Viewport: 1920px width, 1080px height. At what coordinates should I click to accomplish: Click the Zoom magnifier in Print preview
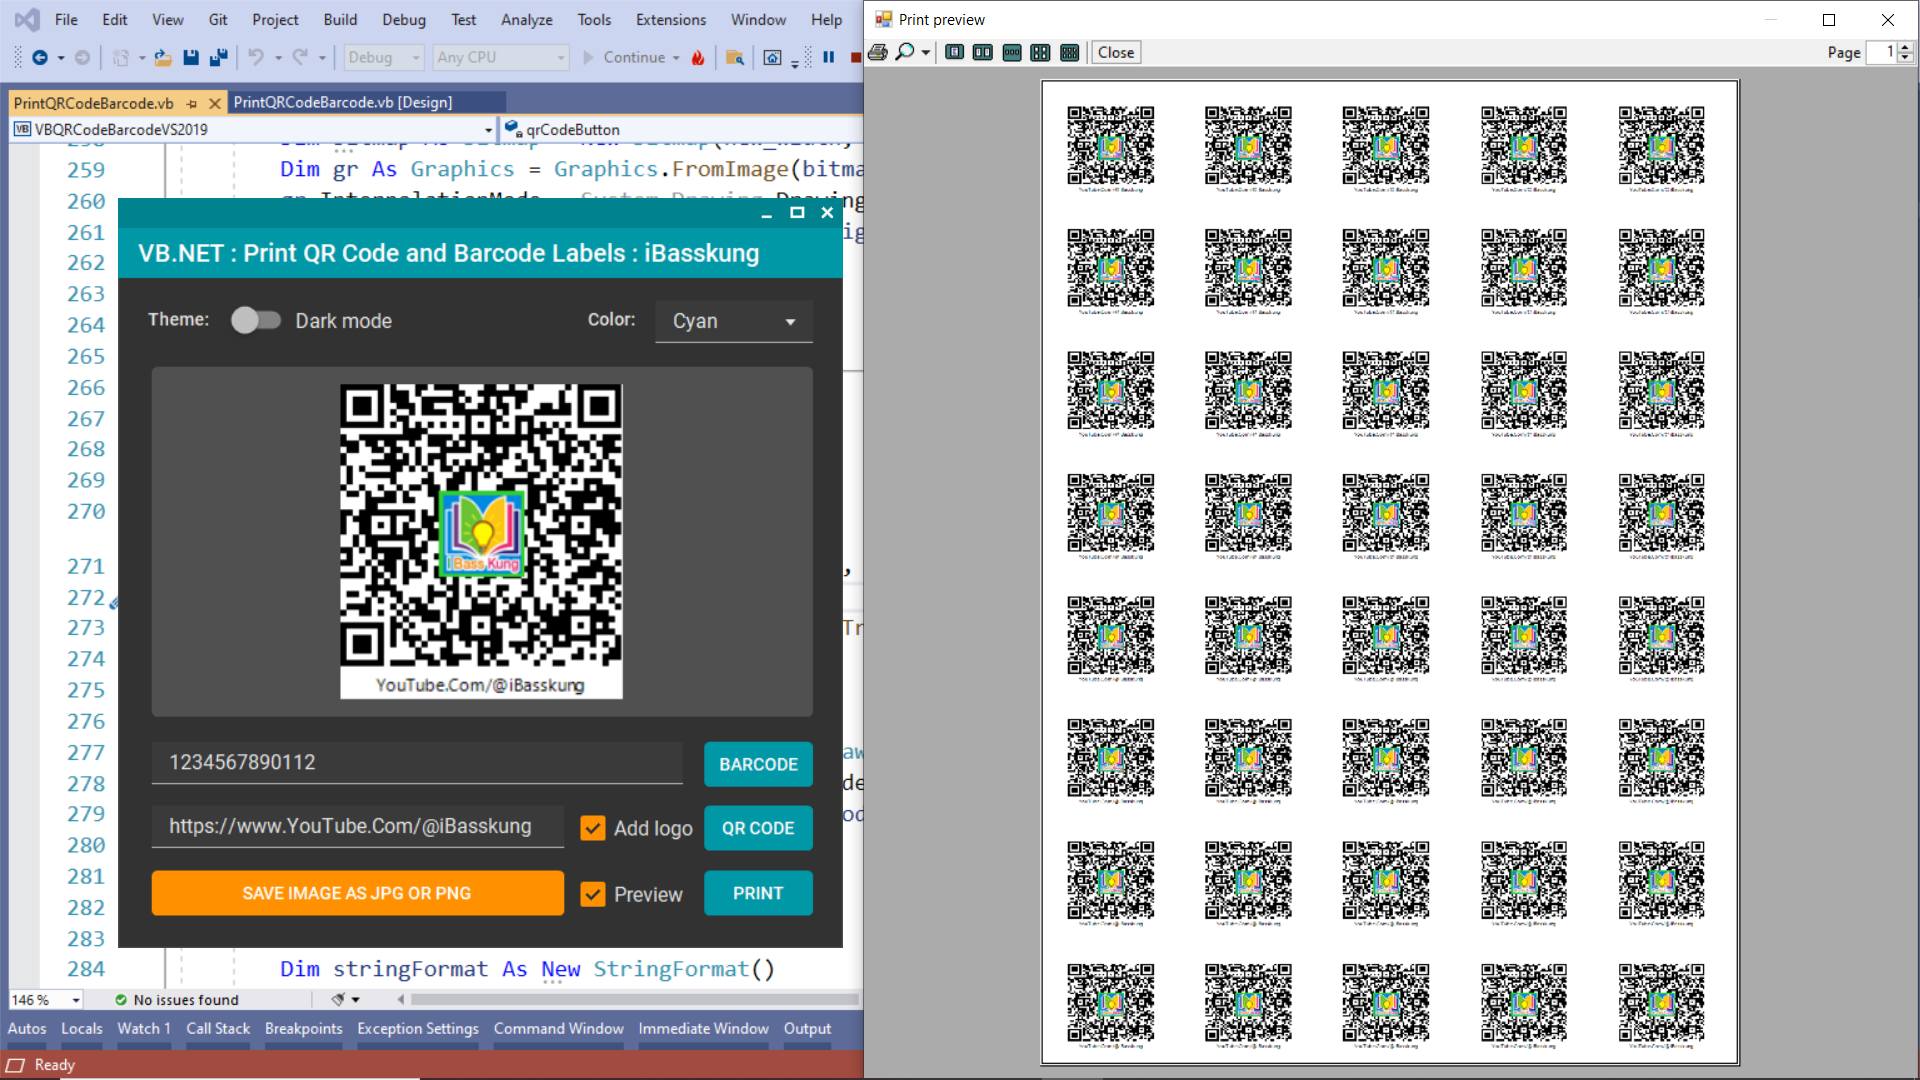tap(904, 52)
